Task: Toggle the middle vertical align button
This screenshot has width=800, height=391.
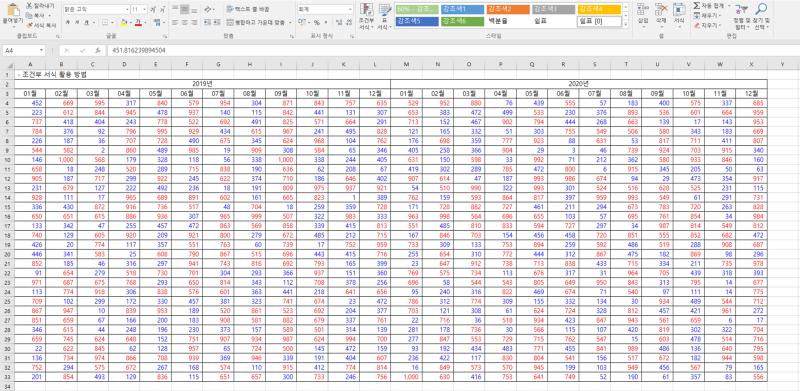Action: [185, 9]
